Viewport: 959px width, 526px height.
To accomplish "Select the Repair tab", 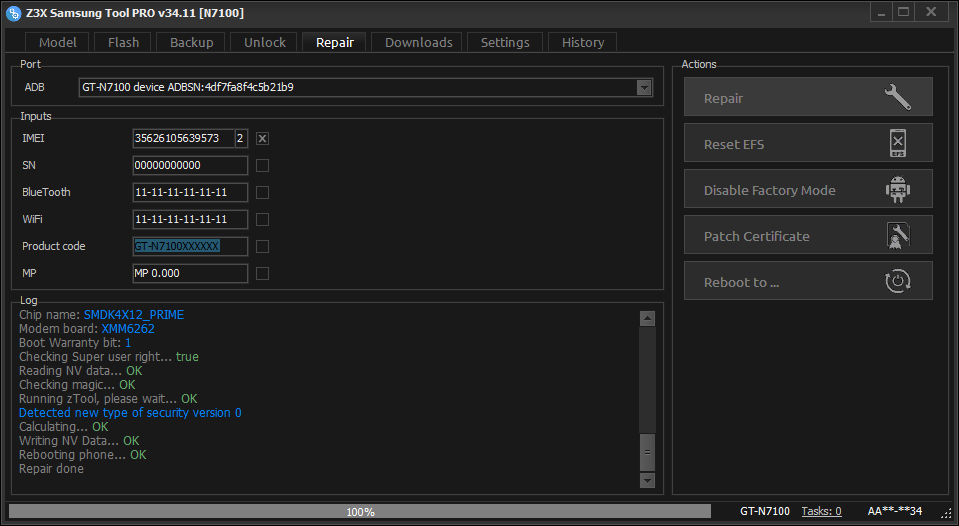I will pos(335,42).
